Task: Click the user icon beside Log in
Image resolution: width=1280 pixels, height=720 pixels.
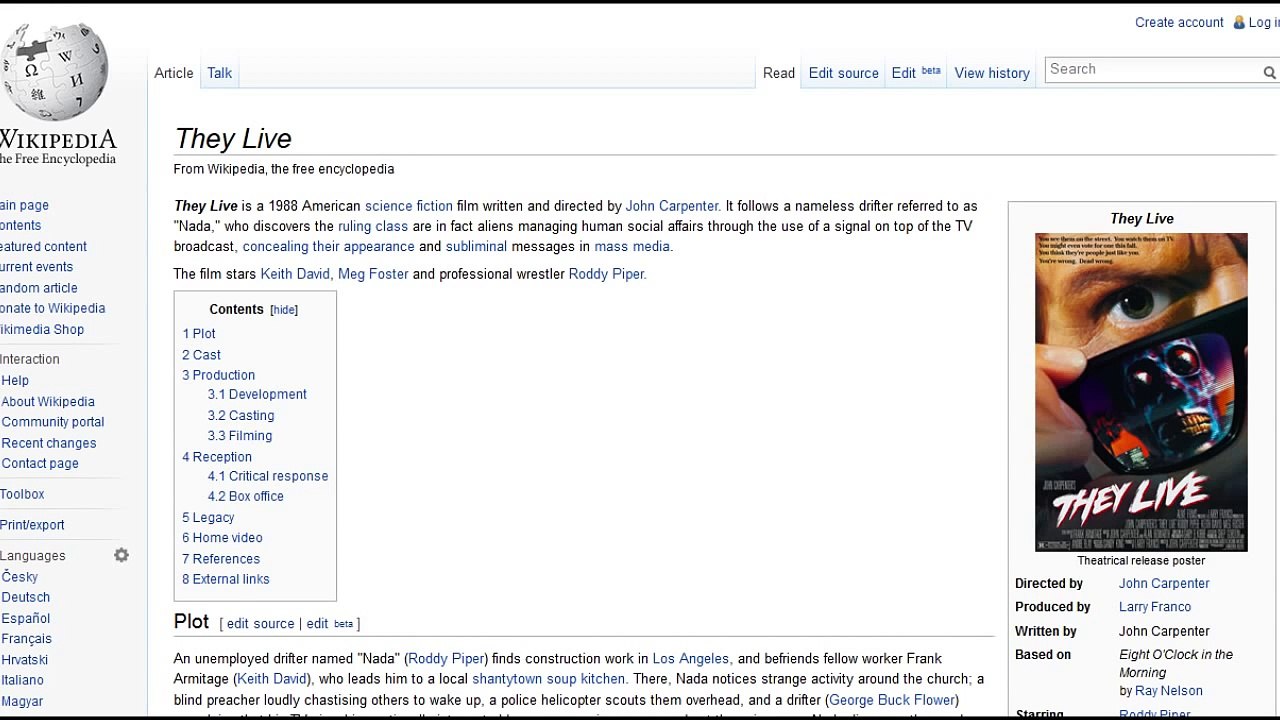Action: tap(1239, 22)
